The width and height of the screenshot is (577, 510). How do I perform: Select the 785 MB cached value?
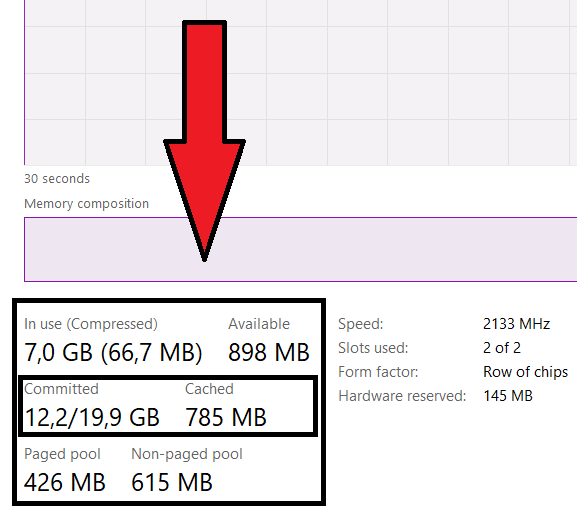pyautogui.click(x=226, y=417)
